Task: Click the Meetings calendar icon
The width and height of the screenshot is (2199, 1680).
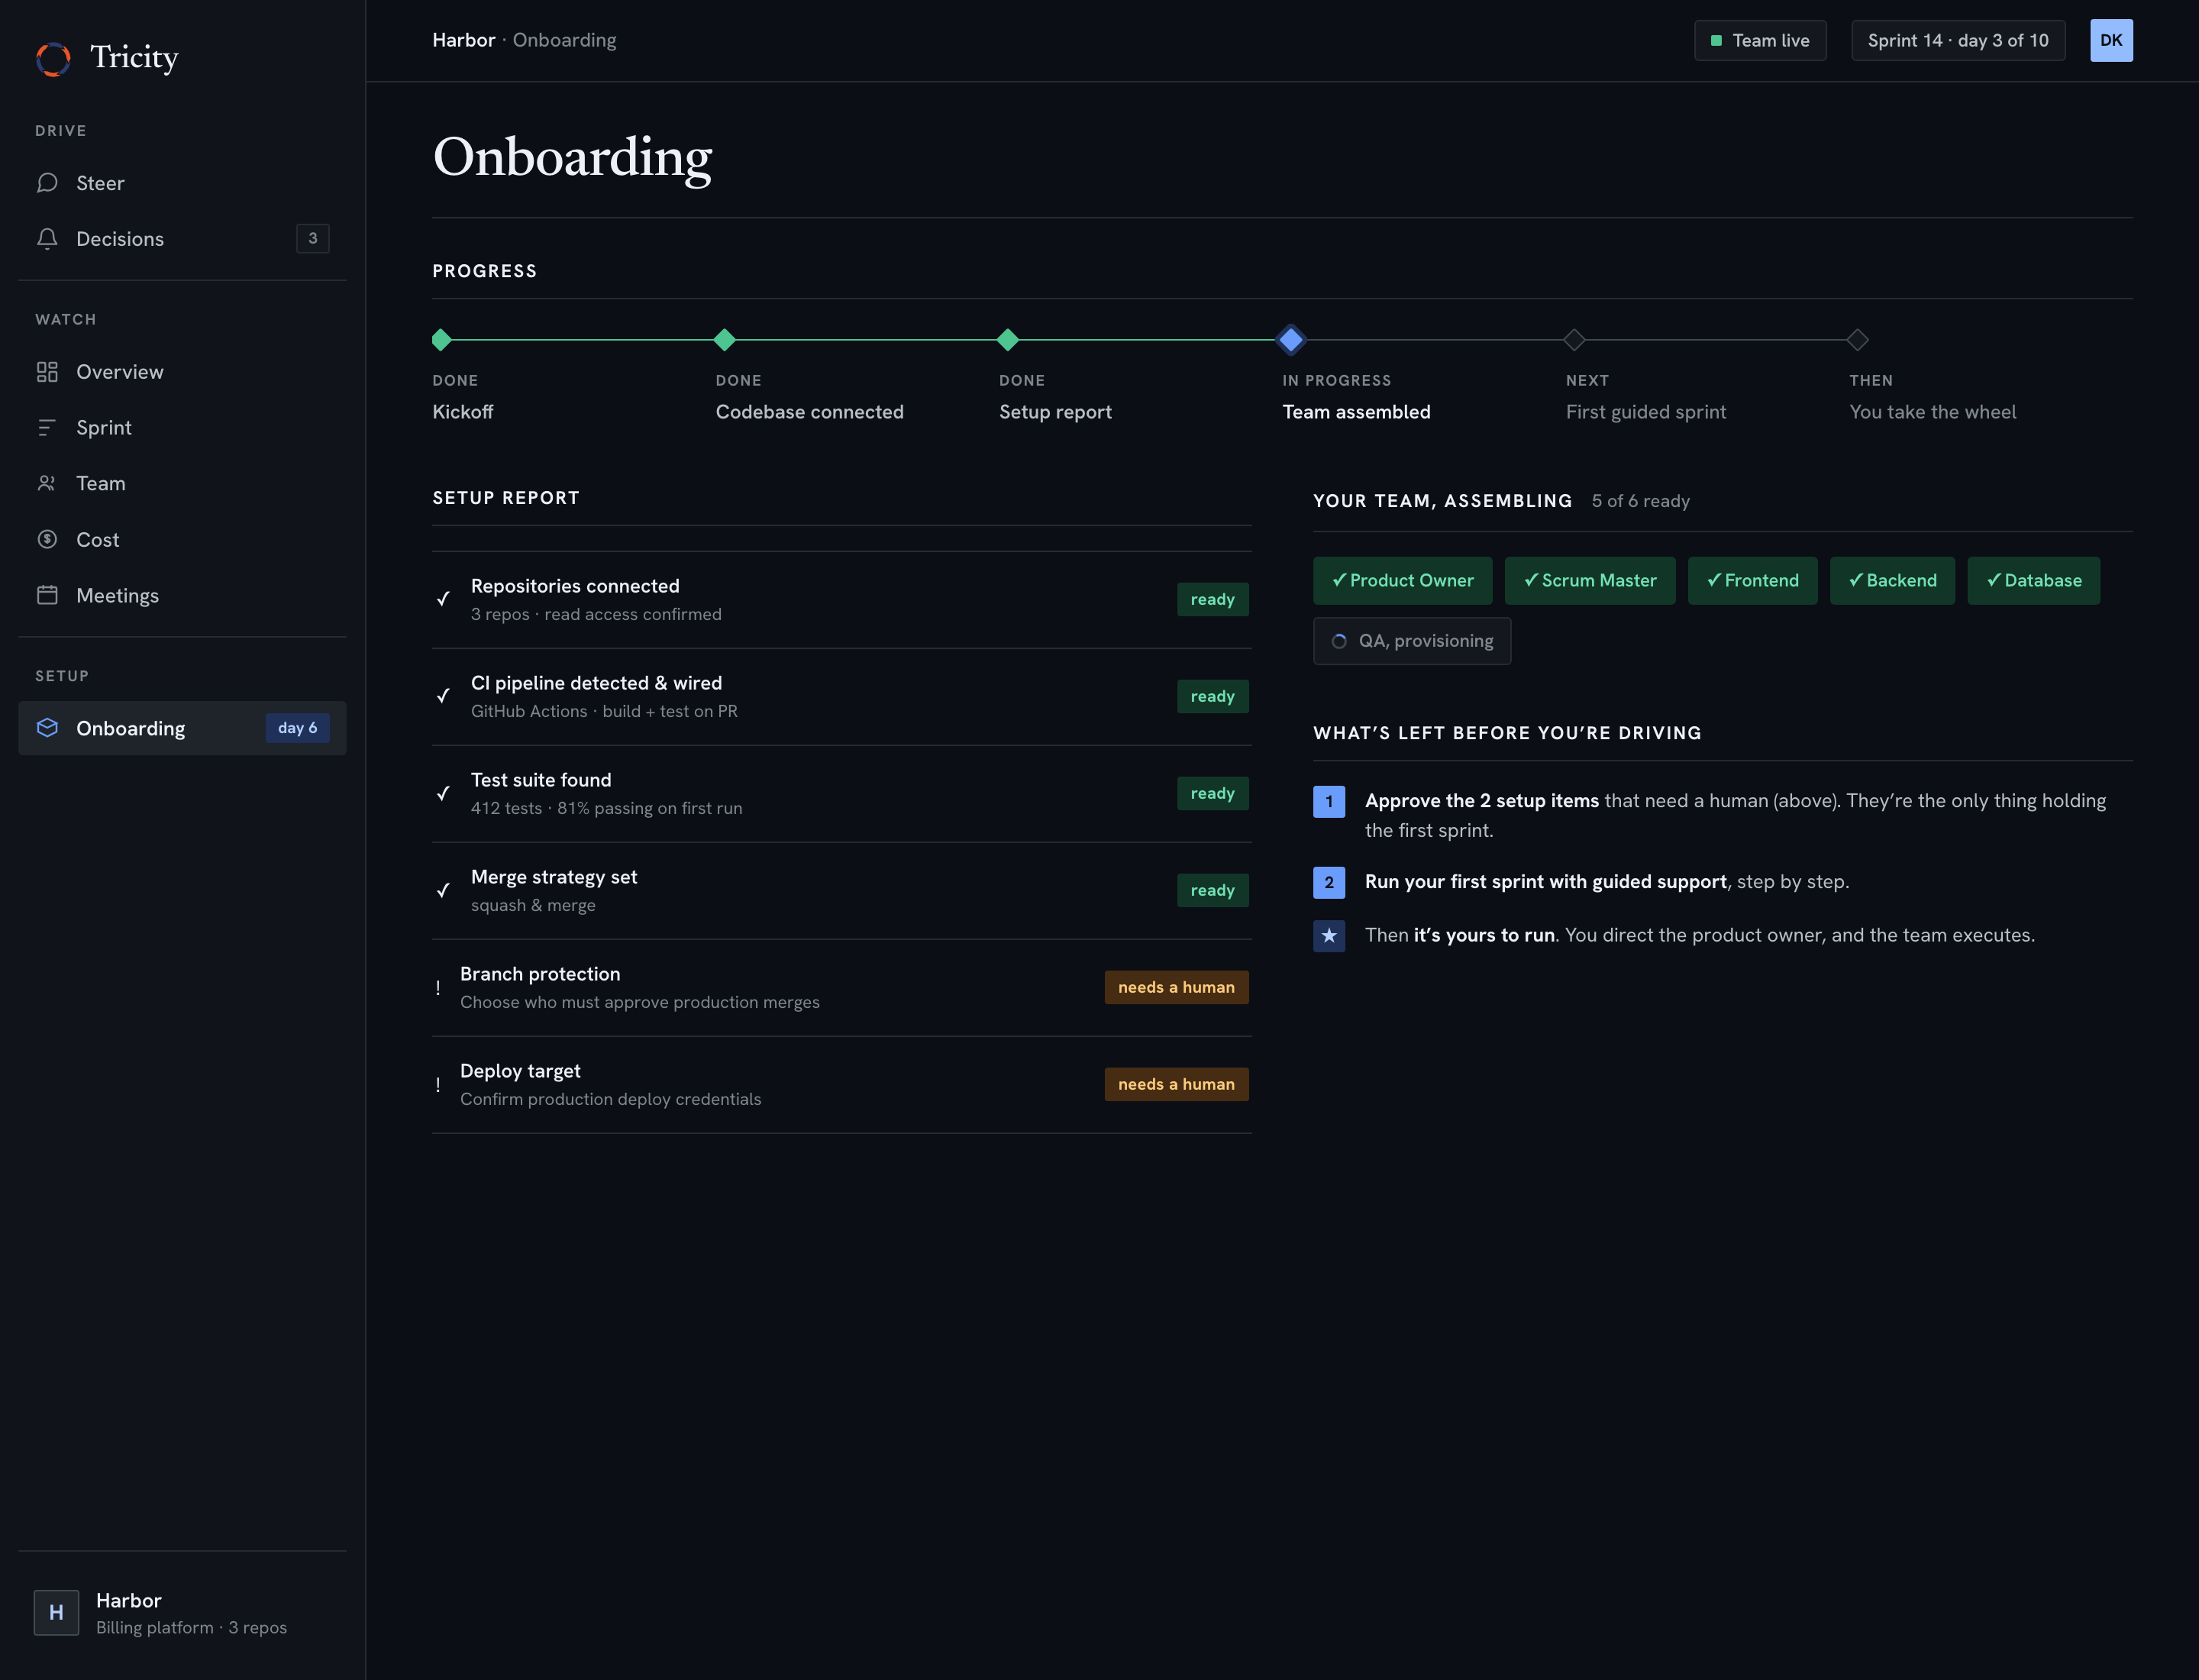Action: point(47,595)
